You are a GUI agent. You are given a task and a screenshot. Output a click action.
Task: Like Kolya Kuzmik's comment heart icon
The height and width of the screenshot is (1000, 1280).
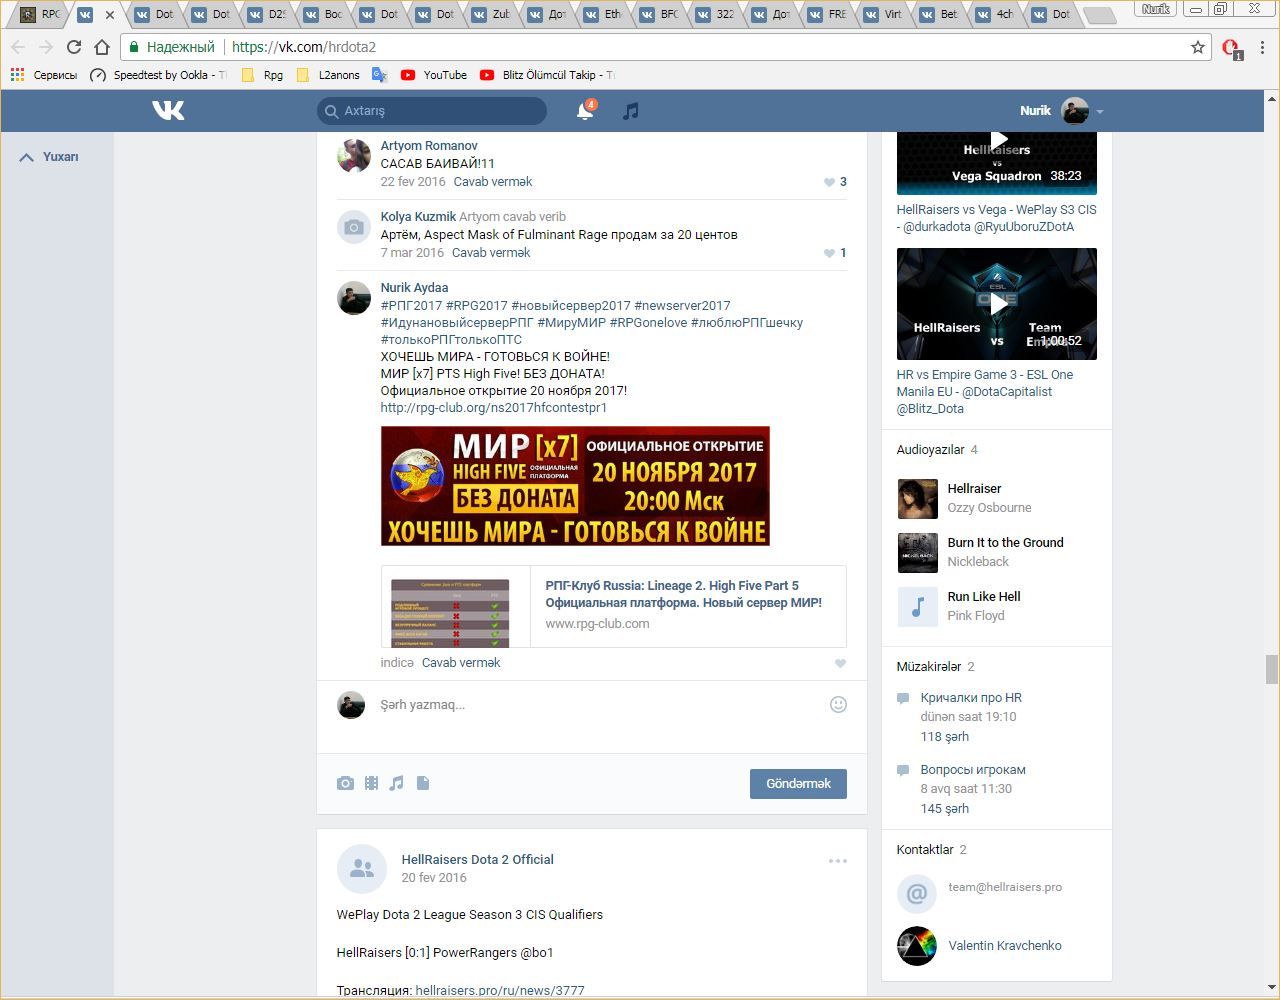point(829,253)
